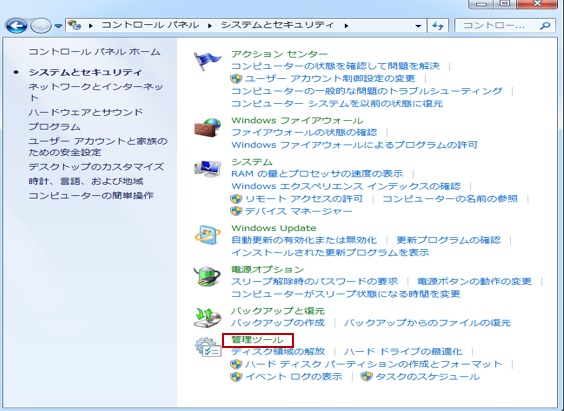Click デバイス マネージャー link

coord(299,211)
